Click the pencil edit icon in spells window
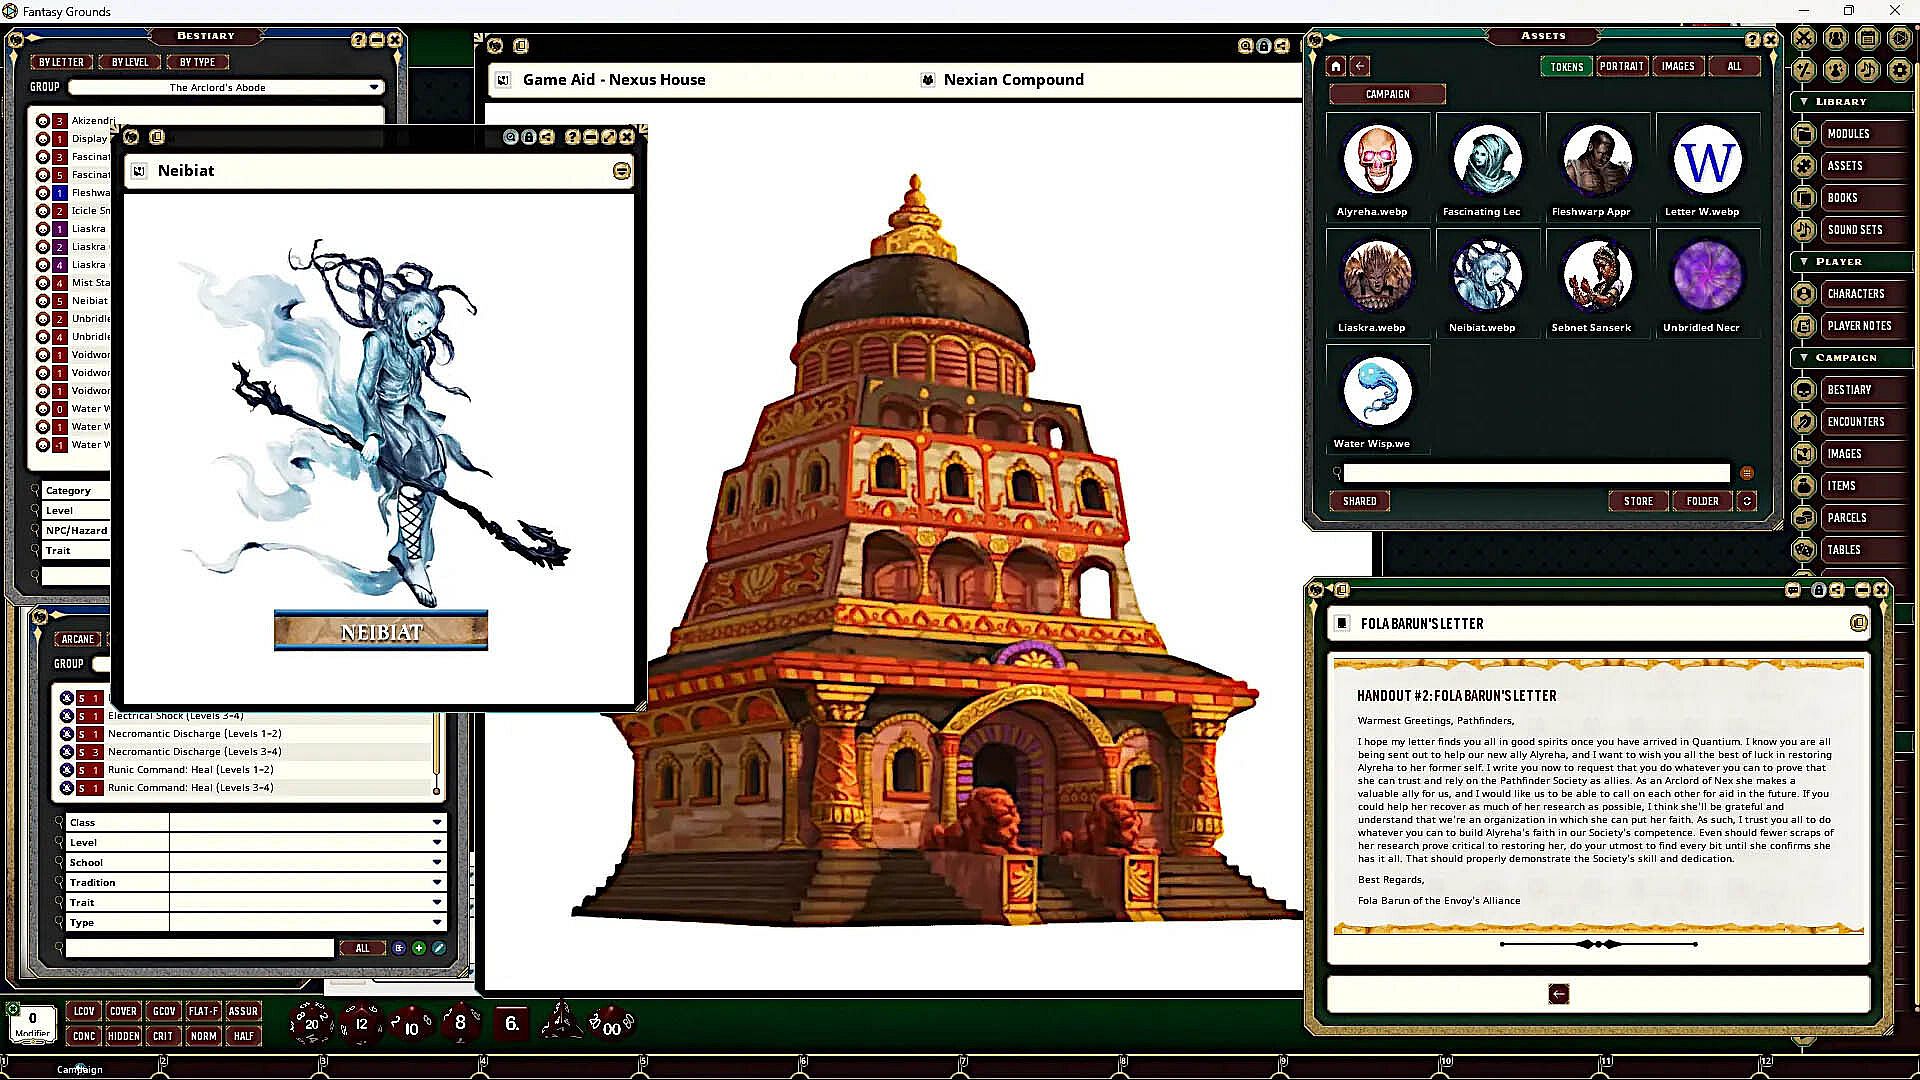 point(438,948)
